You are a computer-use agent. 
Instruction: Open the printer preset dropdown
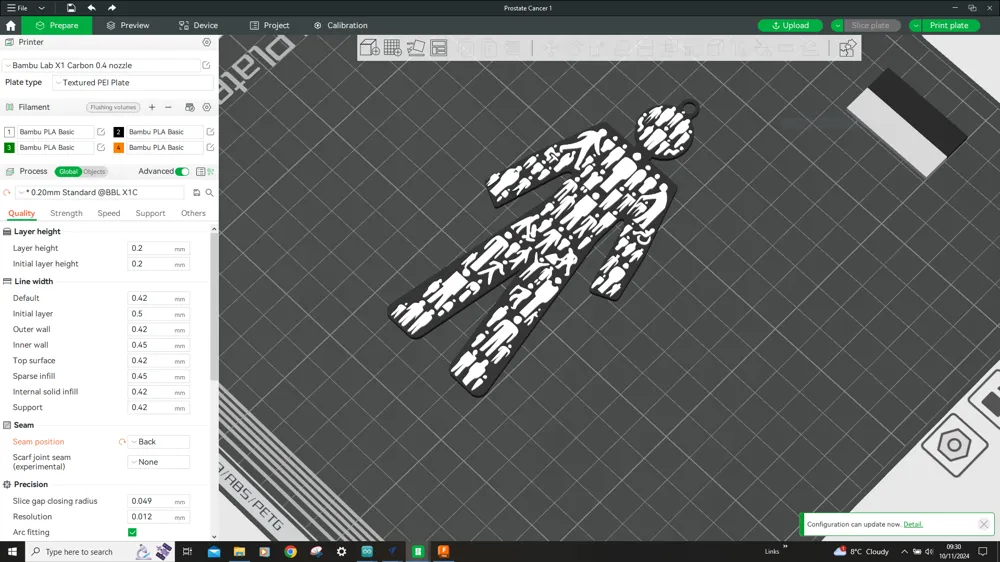point(102,65)
